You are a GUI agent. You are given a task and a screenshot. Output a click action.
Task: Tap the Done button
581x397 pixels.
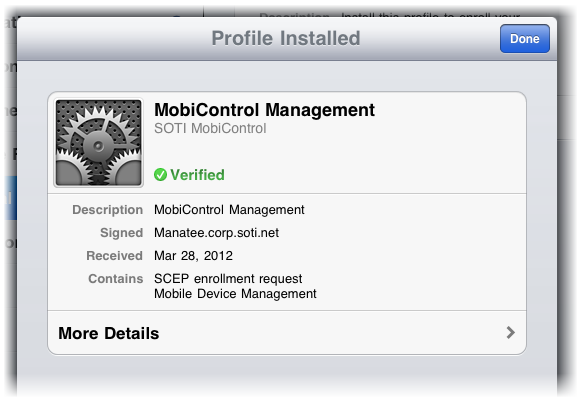[x=524, y=39]
